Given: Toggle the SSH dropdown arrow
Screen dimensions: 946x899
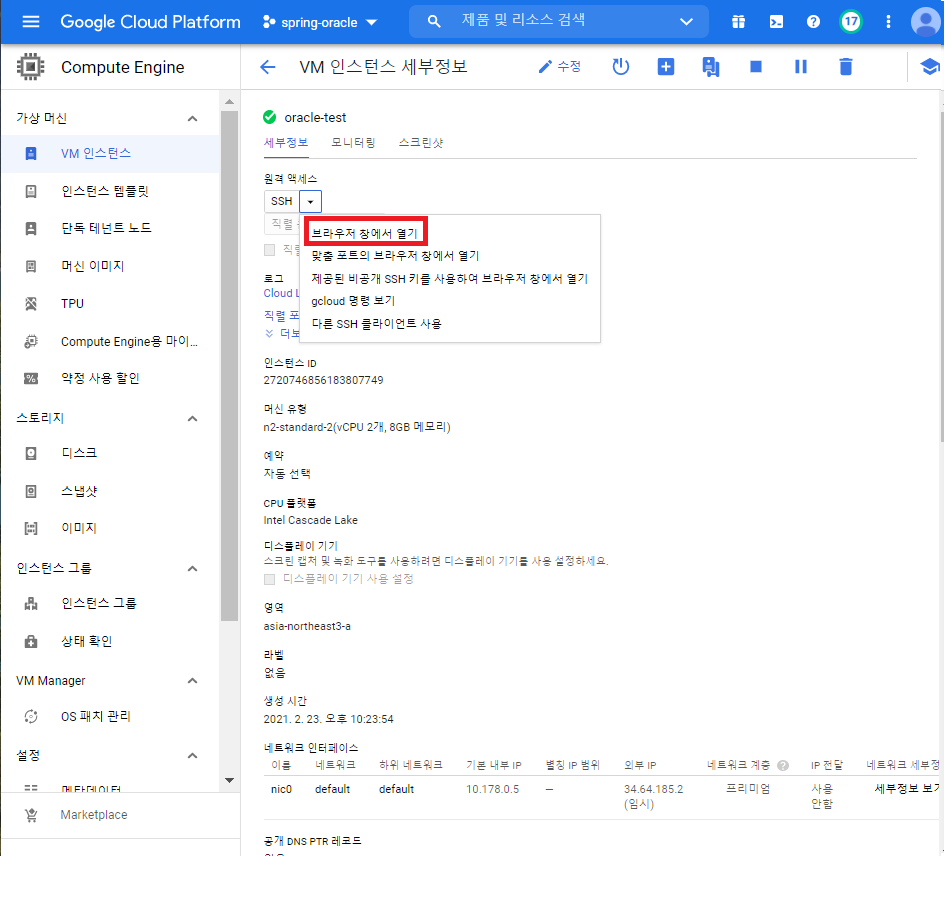Looking at the screenshot, I should point(310,201).
